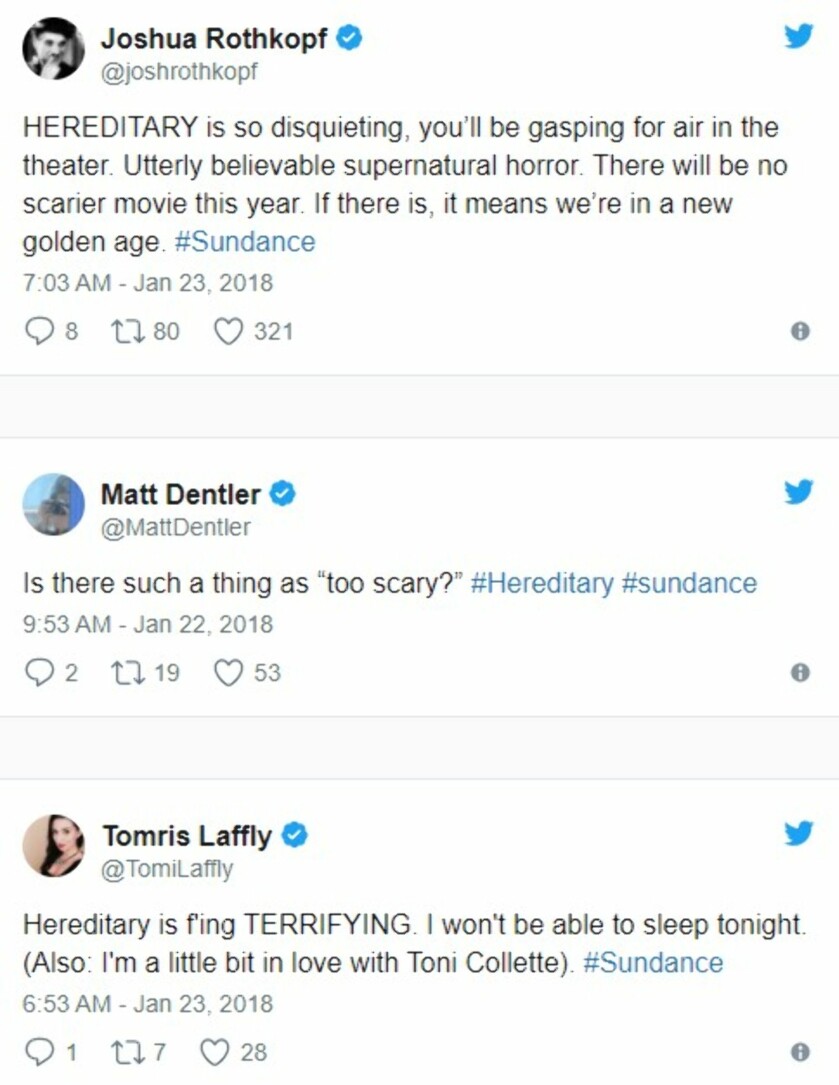Open the #Sundance hashtag in Joshua Rothkopf's tweet
This screenshot has height=1085, width=839.
point(245,242)
